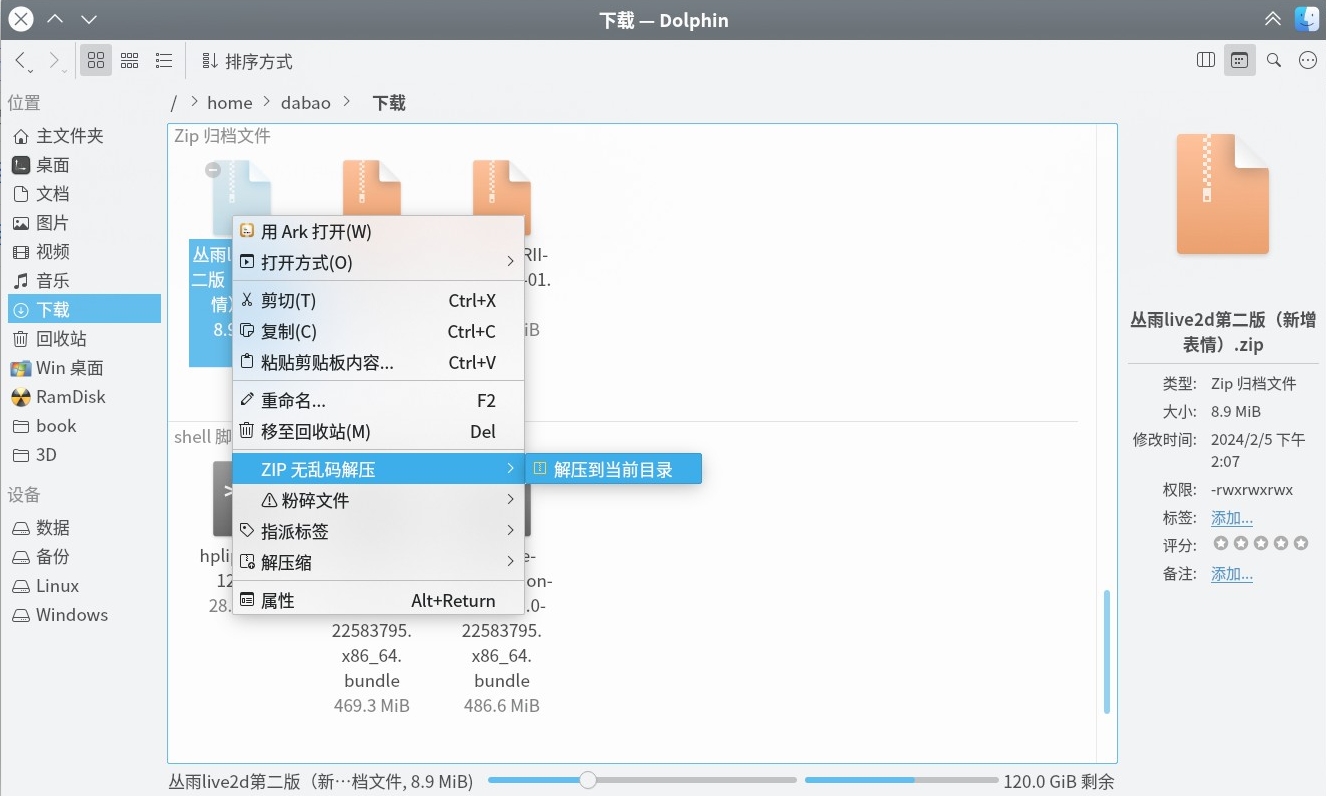Screen dimensions: 1326x796
Task: Expand 粉碎文件 submenu
Action: (378, 500)
